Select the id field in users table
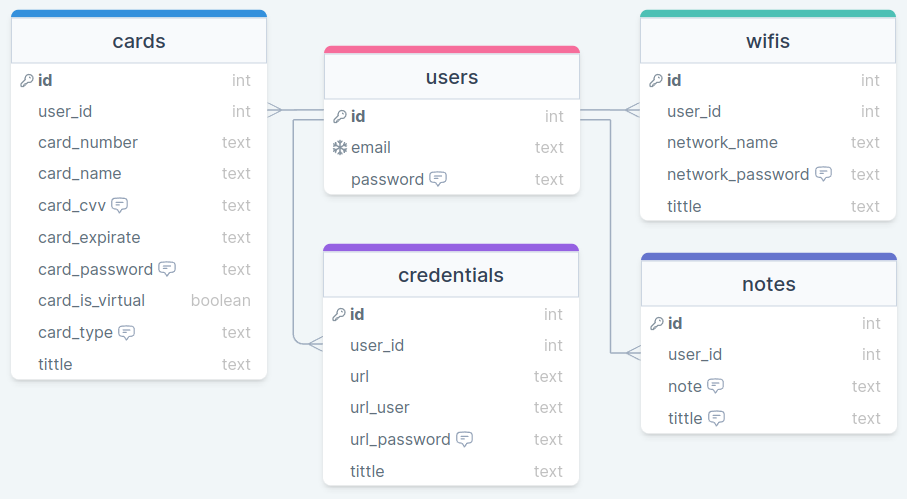 pyautogui.click(x=452, y=116)
